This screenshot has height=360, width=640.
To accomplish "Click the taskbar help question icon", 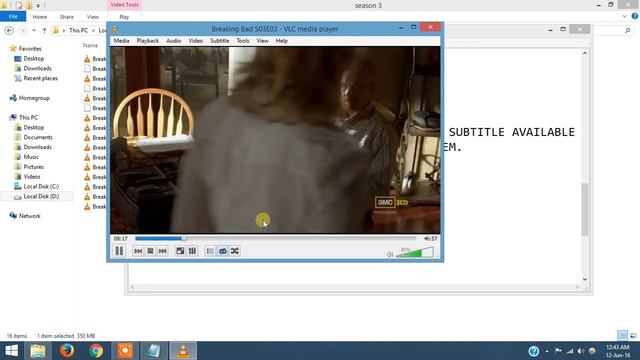I will point(533,351).
